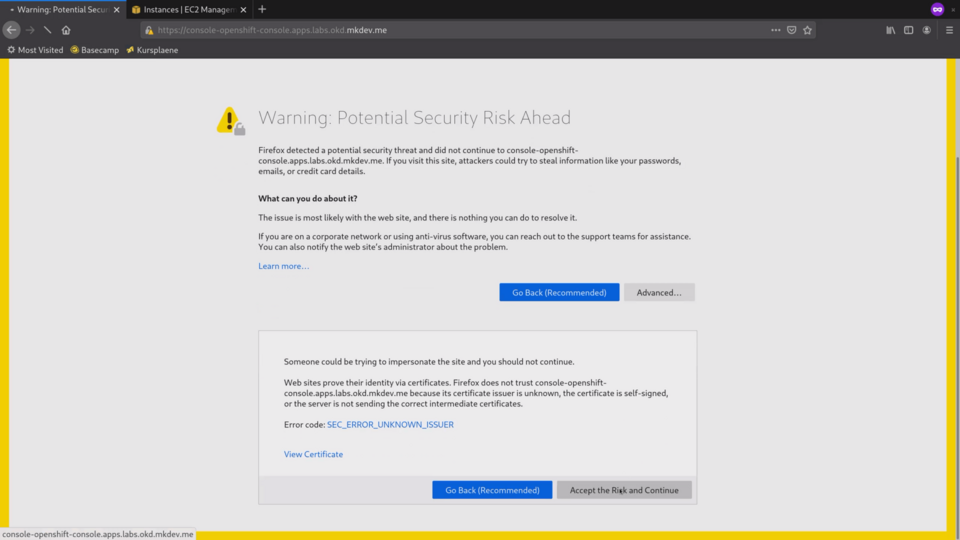Open a new tab with the plus button

click(262, 9)
